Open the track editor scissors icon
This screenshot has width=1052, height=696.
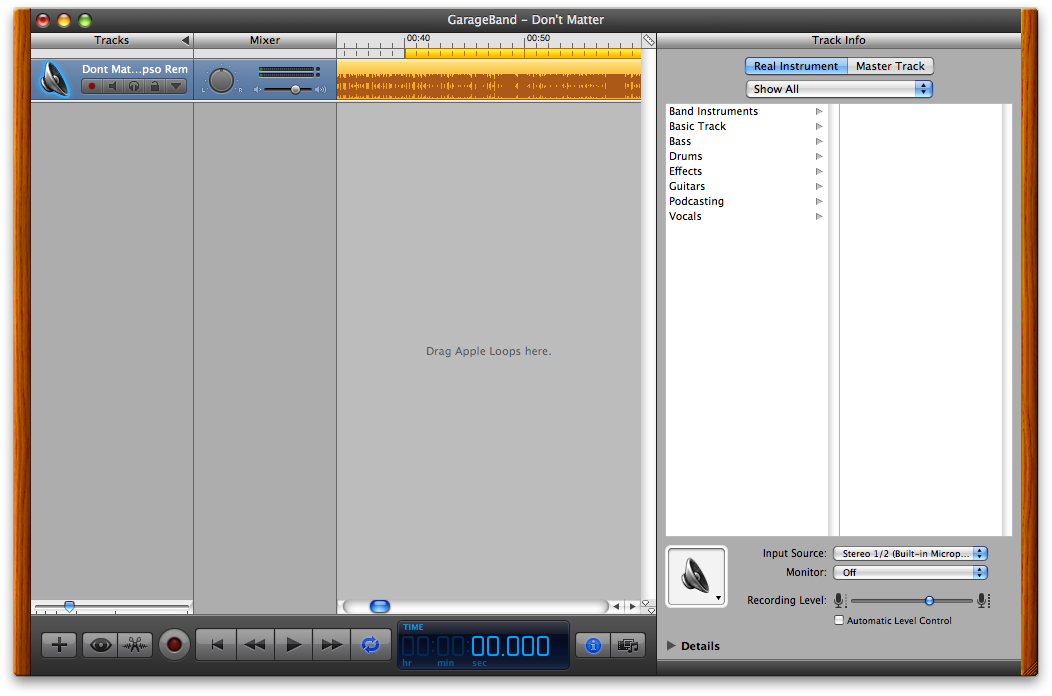135,645
